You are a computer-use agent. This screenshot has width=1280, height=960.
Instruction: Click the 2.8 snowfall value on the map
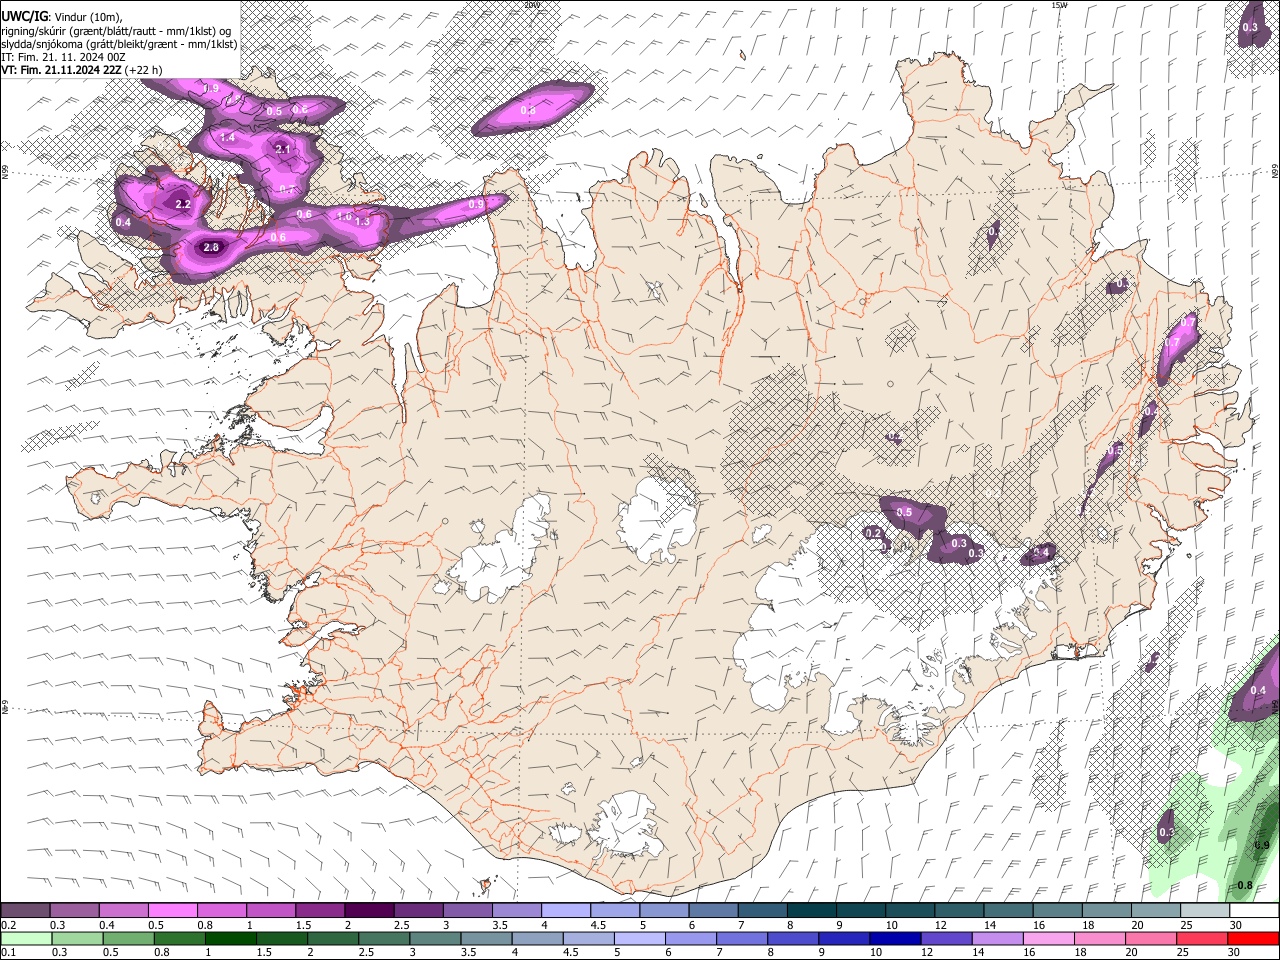pyautogui.click(x=211, y=247)
